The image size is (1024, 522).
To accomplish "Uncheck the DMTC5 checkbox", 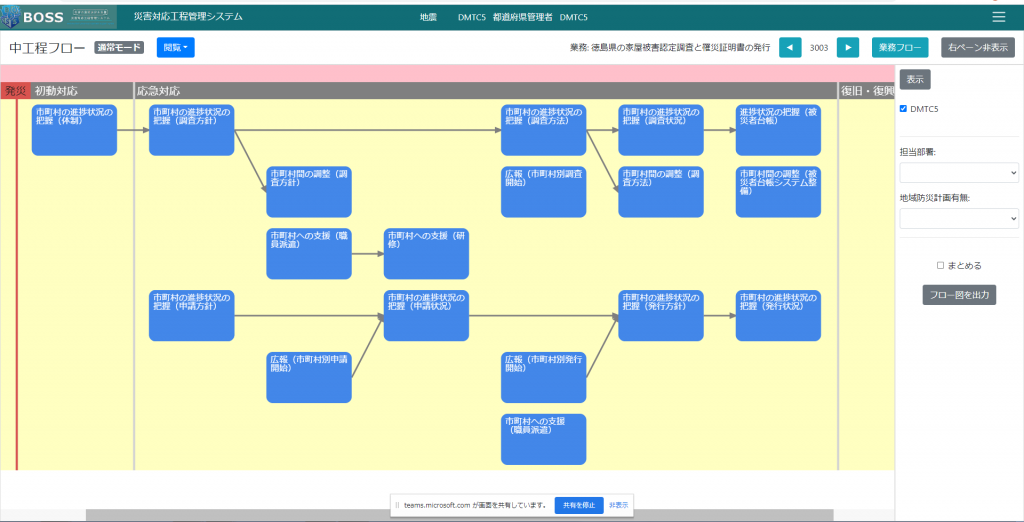I will (x=904, y=108).
